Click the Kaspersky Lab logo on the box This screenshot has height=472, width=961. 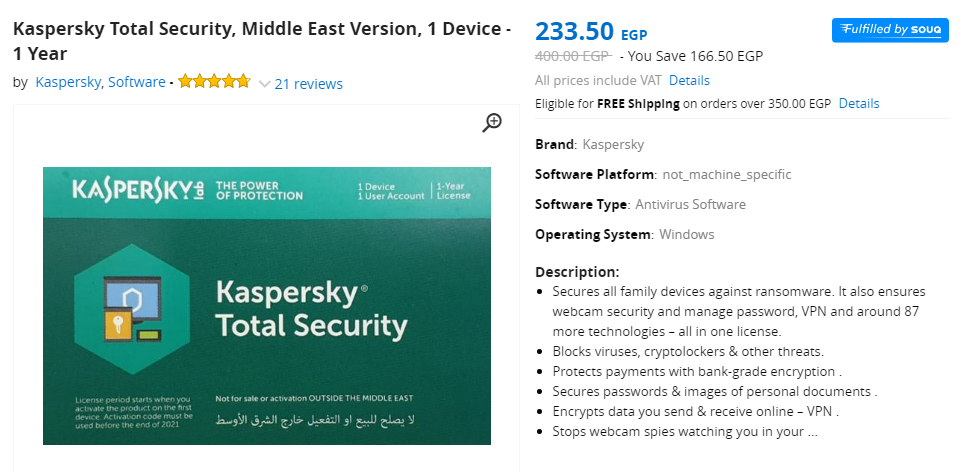tap(137, 191)
